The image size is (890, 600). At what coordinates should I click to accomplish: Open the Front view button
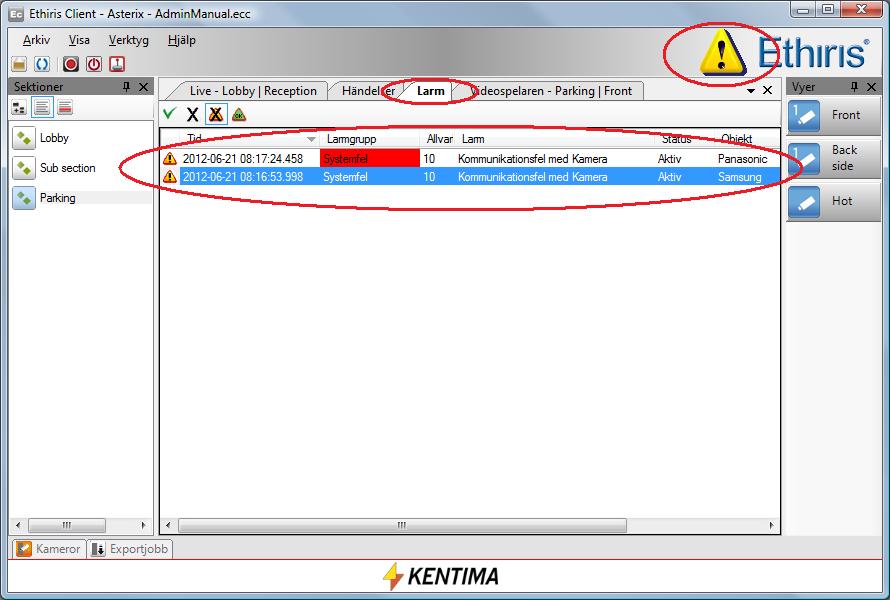833,115
